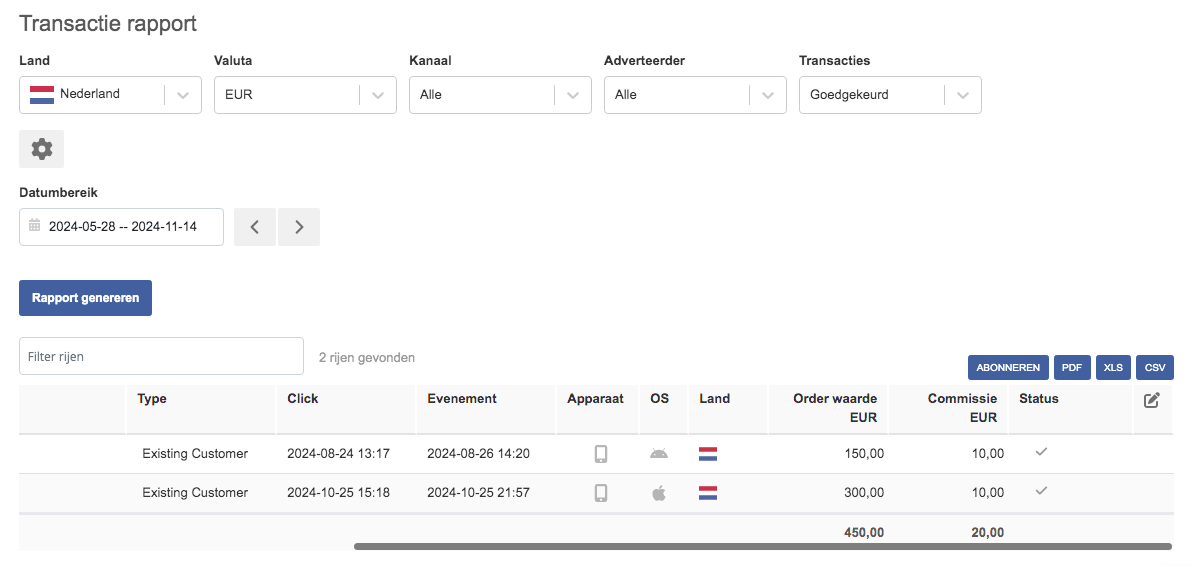Expand the Adverteerder dropdown

(x=695, y=95)
